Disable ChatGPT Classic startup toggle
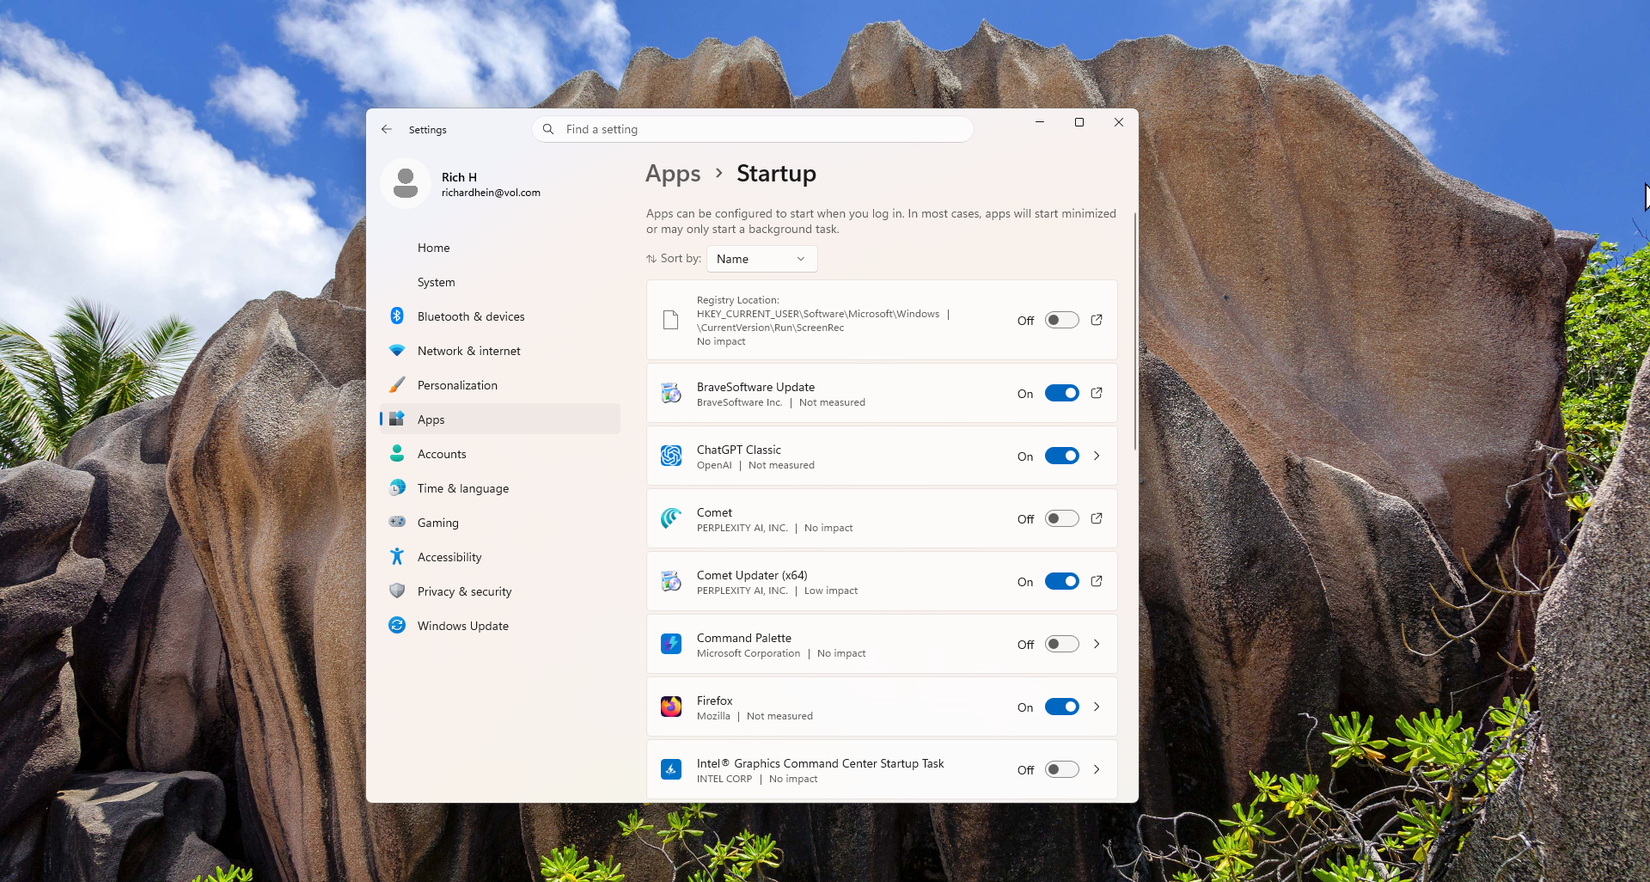The width and height of the screenshot is (1650, 882). pyautogui.click(x=1062, y=456)
